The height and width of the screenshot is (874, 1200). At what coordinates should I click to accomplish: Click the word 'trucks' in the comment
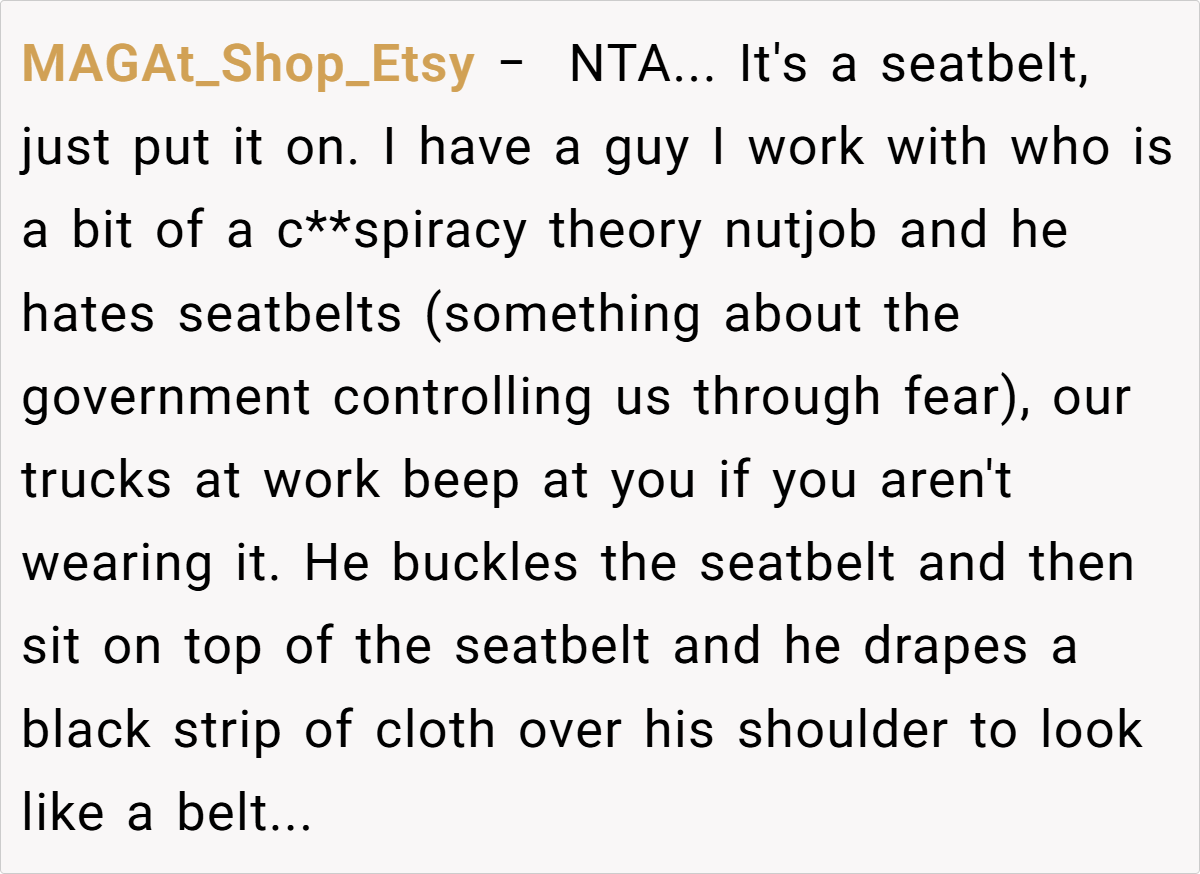click(93, 482)
